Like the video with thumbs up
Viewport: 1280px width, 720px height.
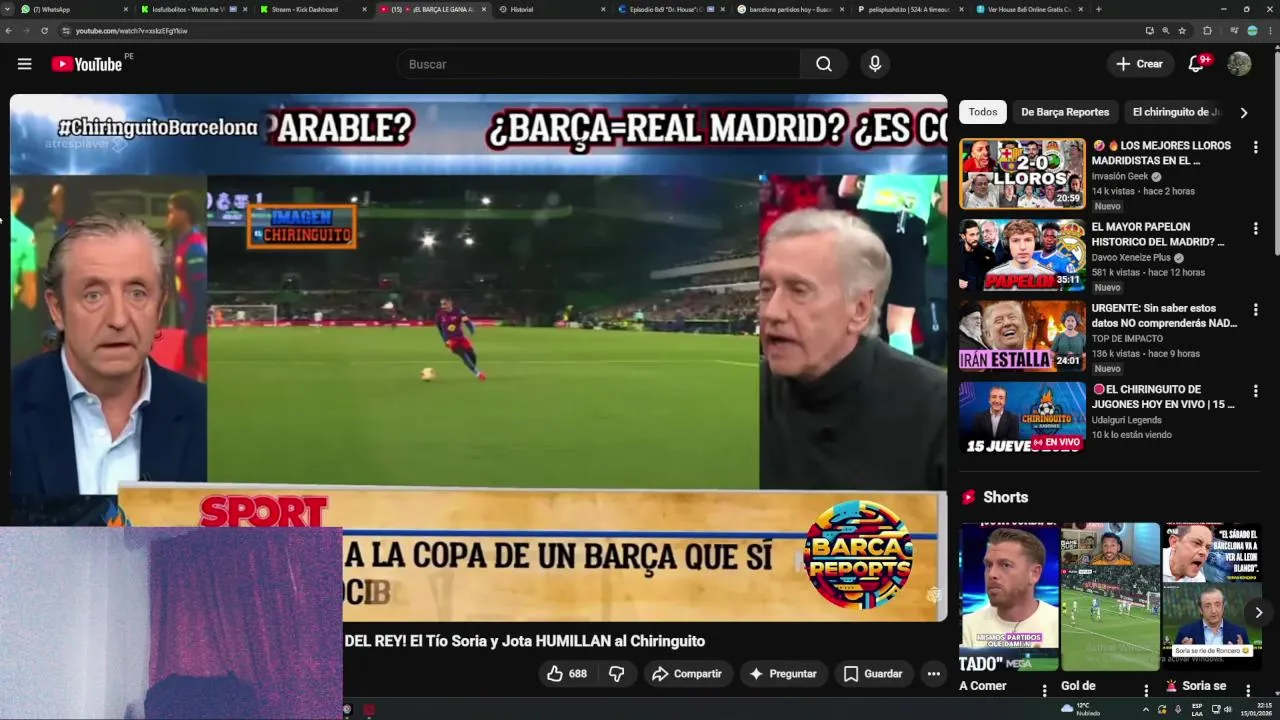pyautogui.click(x=567, y=674)
